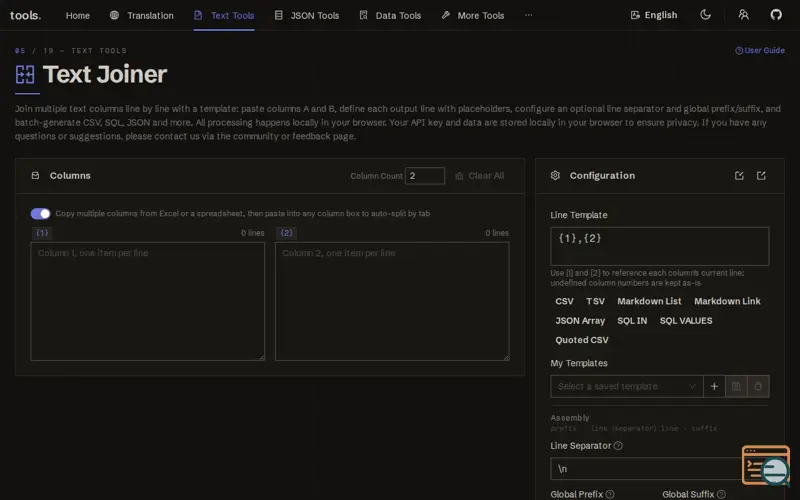Apply the CSV template preset
The height and width of the screenshot is (500, 800).
pyautogui.click(x=564, y=301)
